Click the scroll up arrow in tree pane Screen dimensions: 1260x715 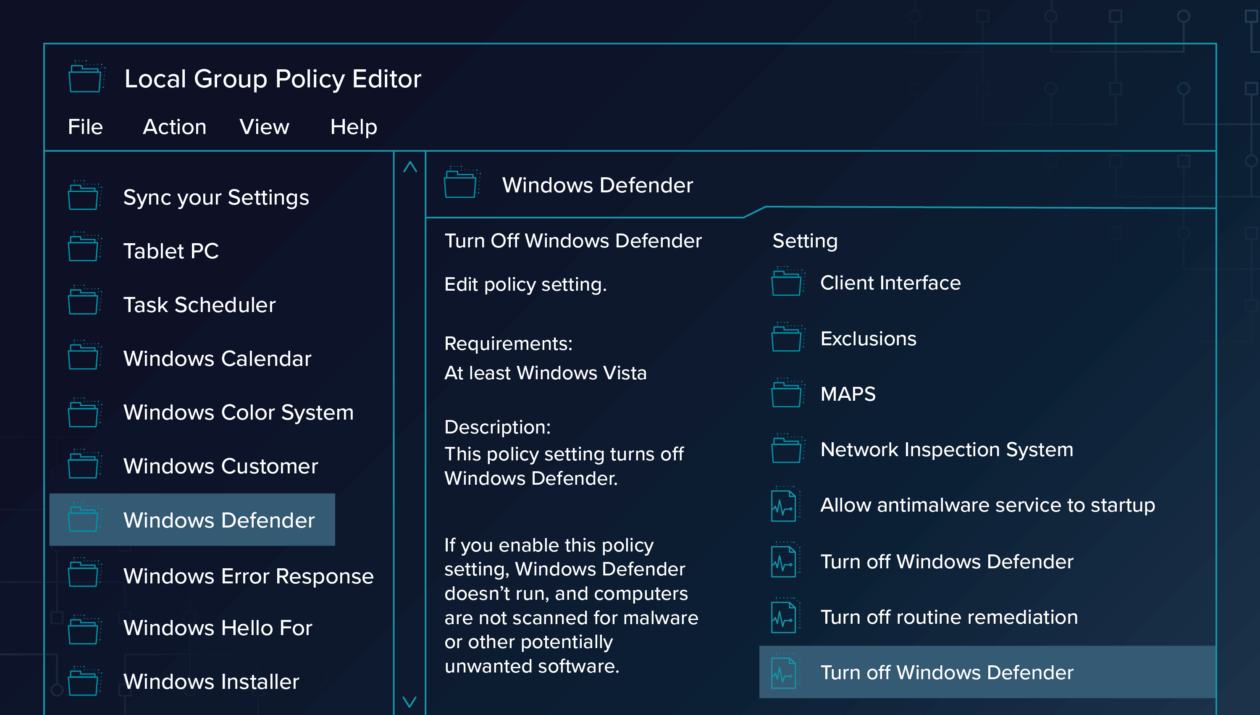point(410,168)
